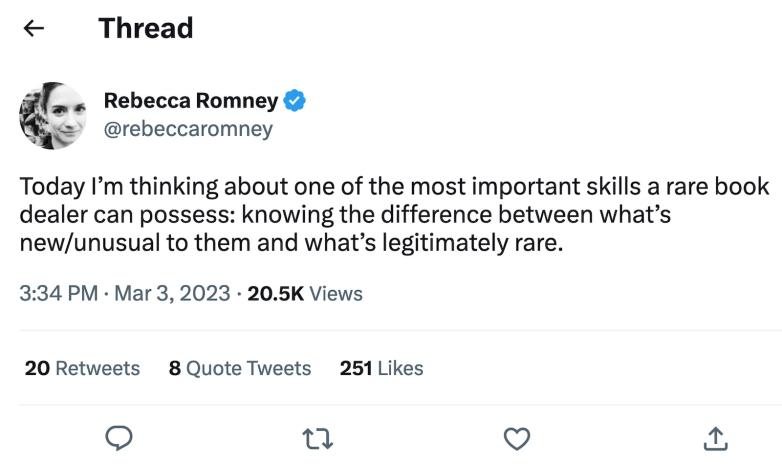Click the Thread heading
The image size is (782, 467).
146,28
